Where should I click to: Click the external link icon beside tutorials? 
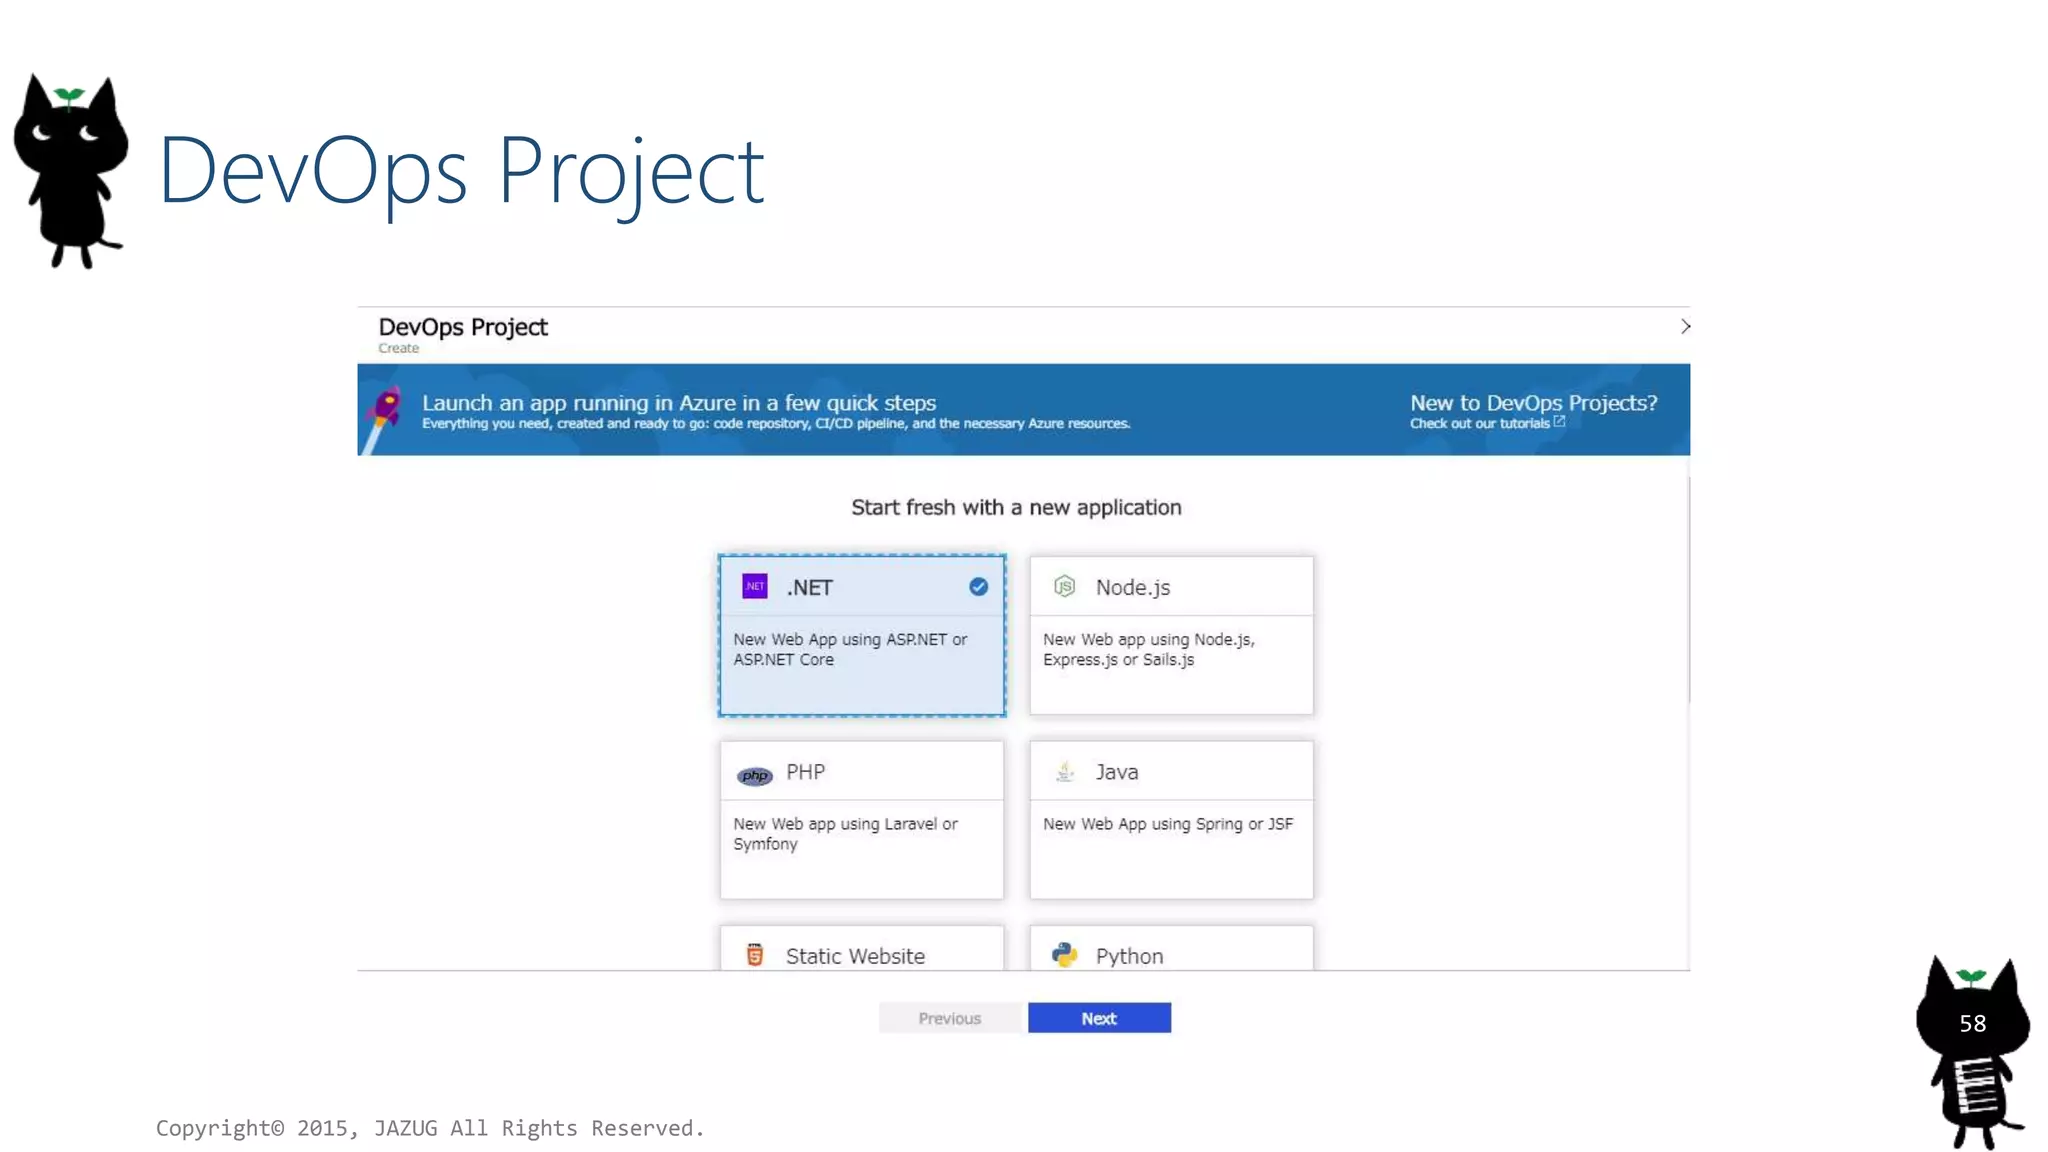[1559, 422]
